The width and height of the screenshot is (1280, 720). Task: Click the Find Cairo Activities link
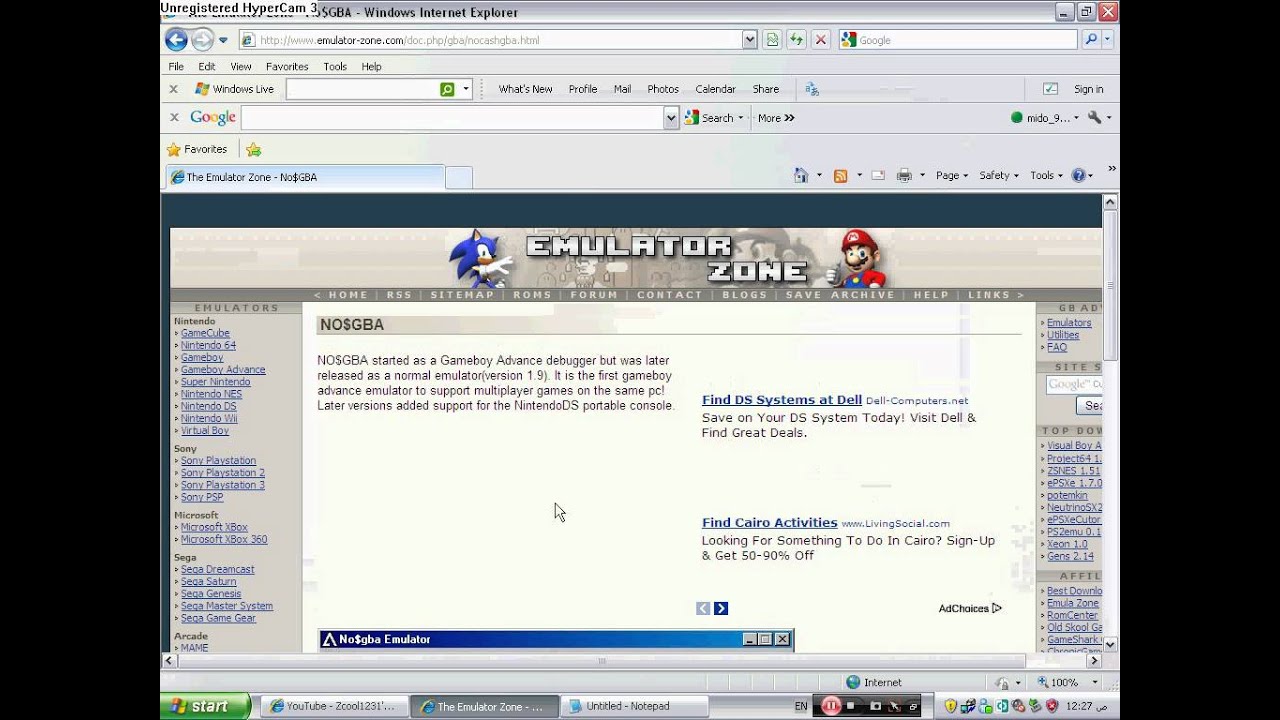(x=770, y=522)
